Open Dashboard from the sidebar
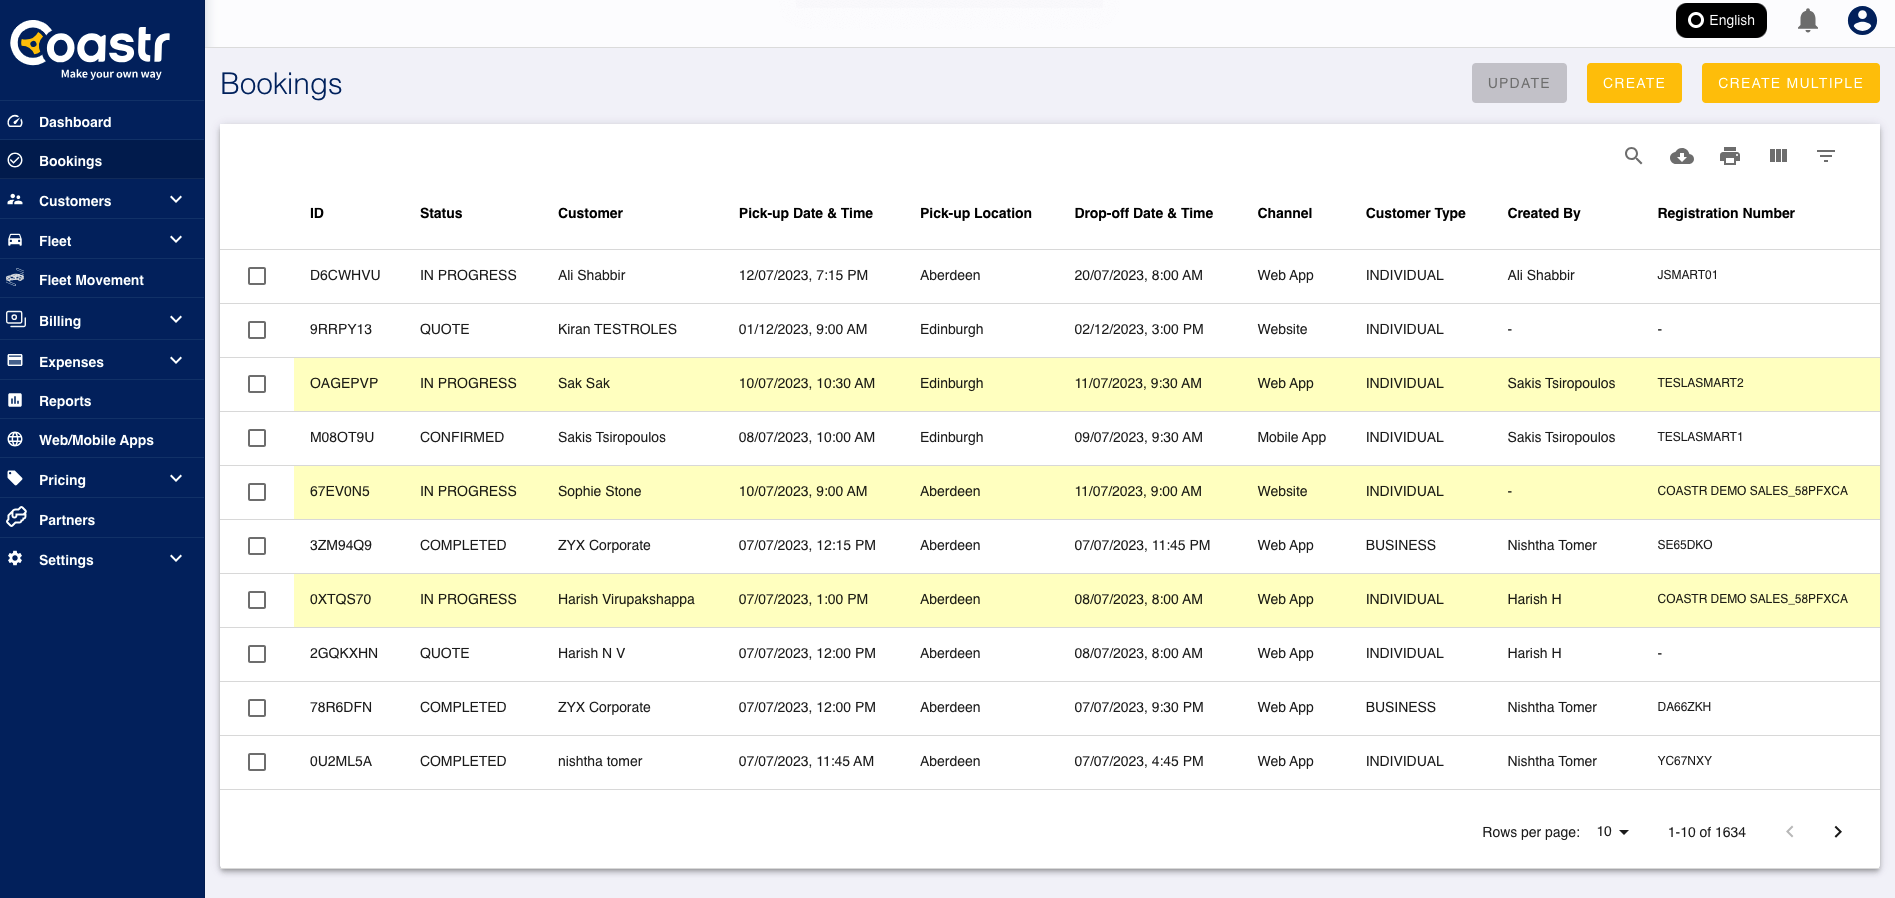This screenshot has width=1895, height=898. (x=75, y=122)
